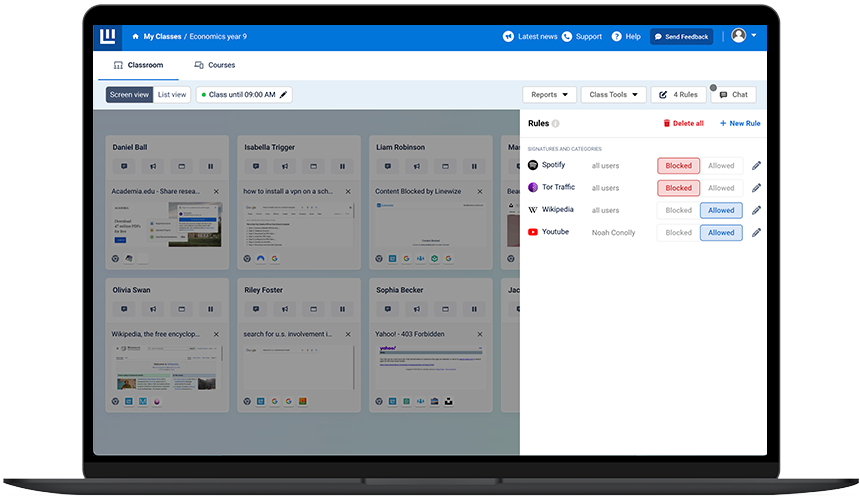This screenshot has height=501, width=860.
Task: Select List view mode
Action: point(172,94)
